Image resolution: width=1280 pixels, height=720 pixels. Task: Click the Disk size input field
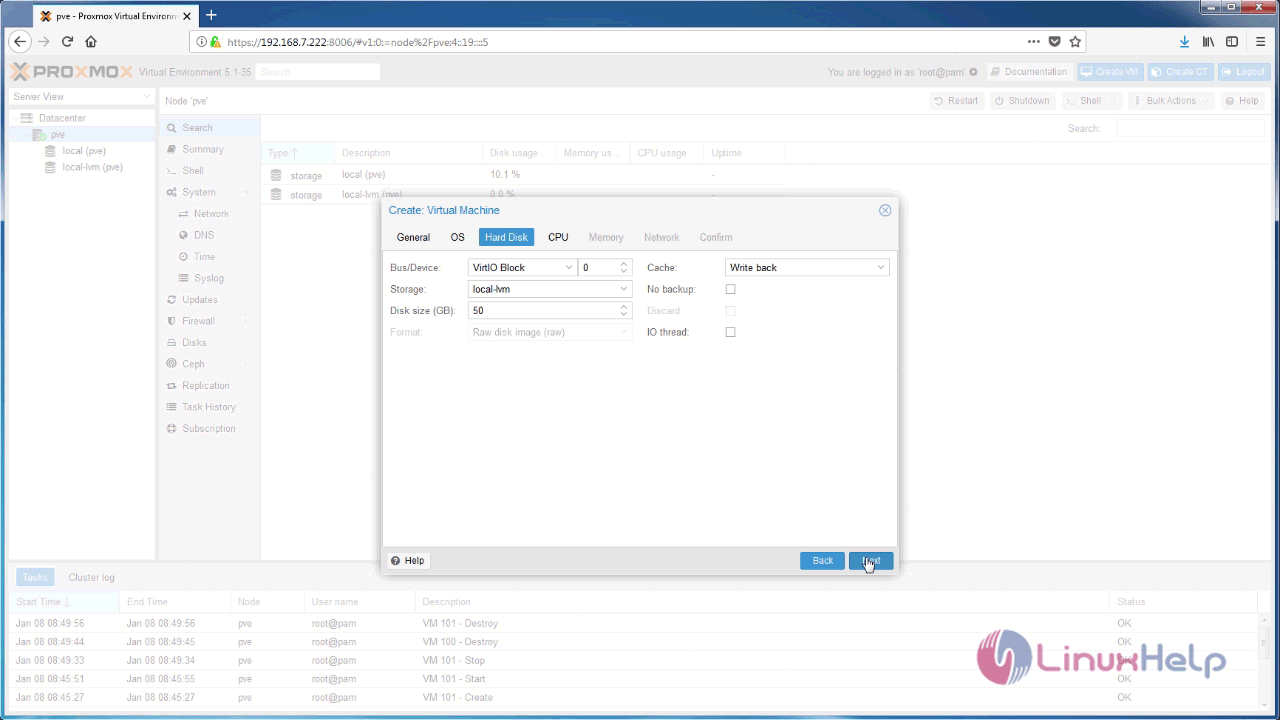point(542,311)
